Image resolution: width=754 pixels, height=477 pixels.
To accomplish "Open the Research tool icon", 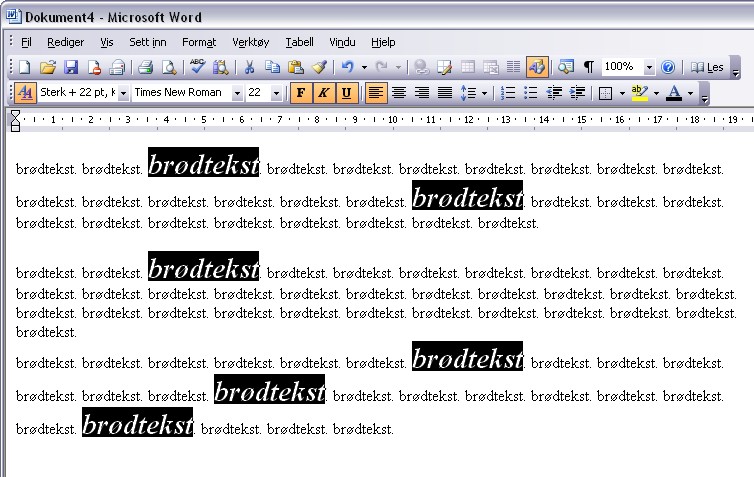I will 221,67.
